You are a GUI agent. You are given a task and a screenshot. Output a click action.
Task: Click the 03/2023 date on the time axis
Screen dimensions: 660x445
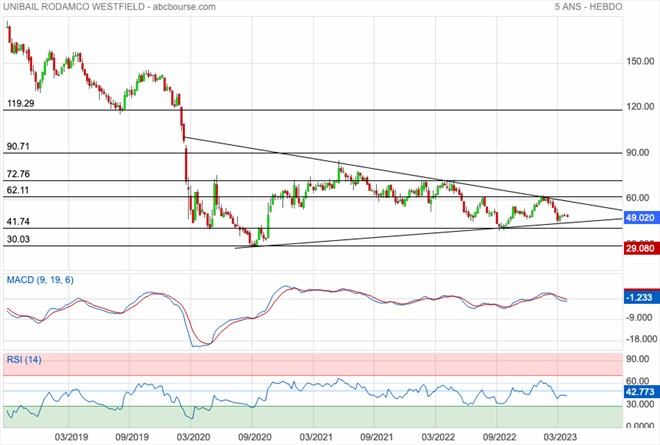point(560,437)
